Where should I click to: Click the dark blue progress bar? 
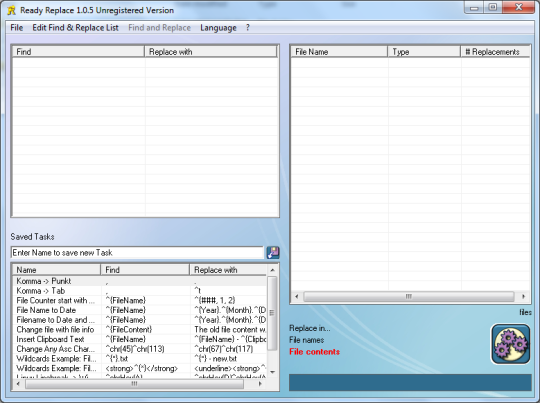click(x=410, y=383)
